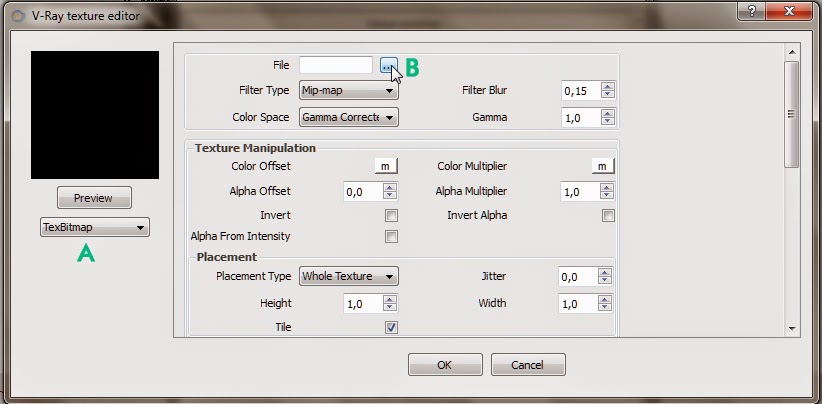Adjust Gamma with its stepper arrows
822x404 pixels.
[608, 117]
